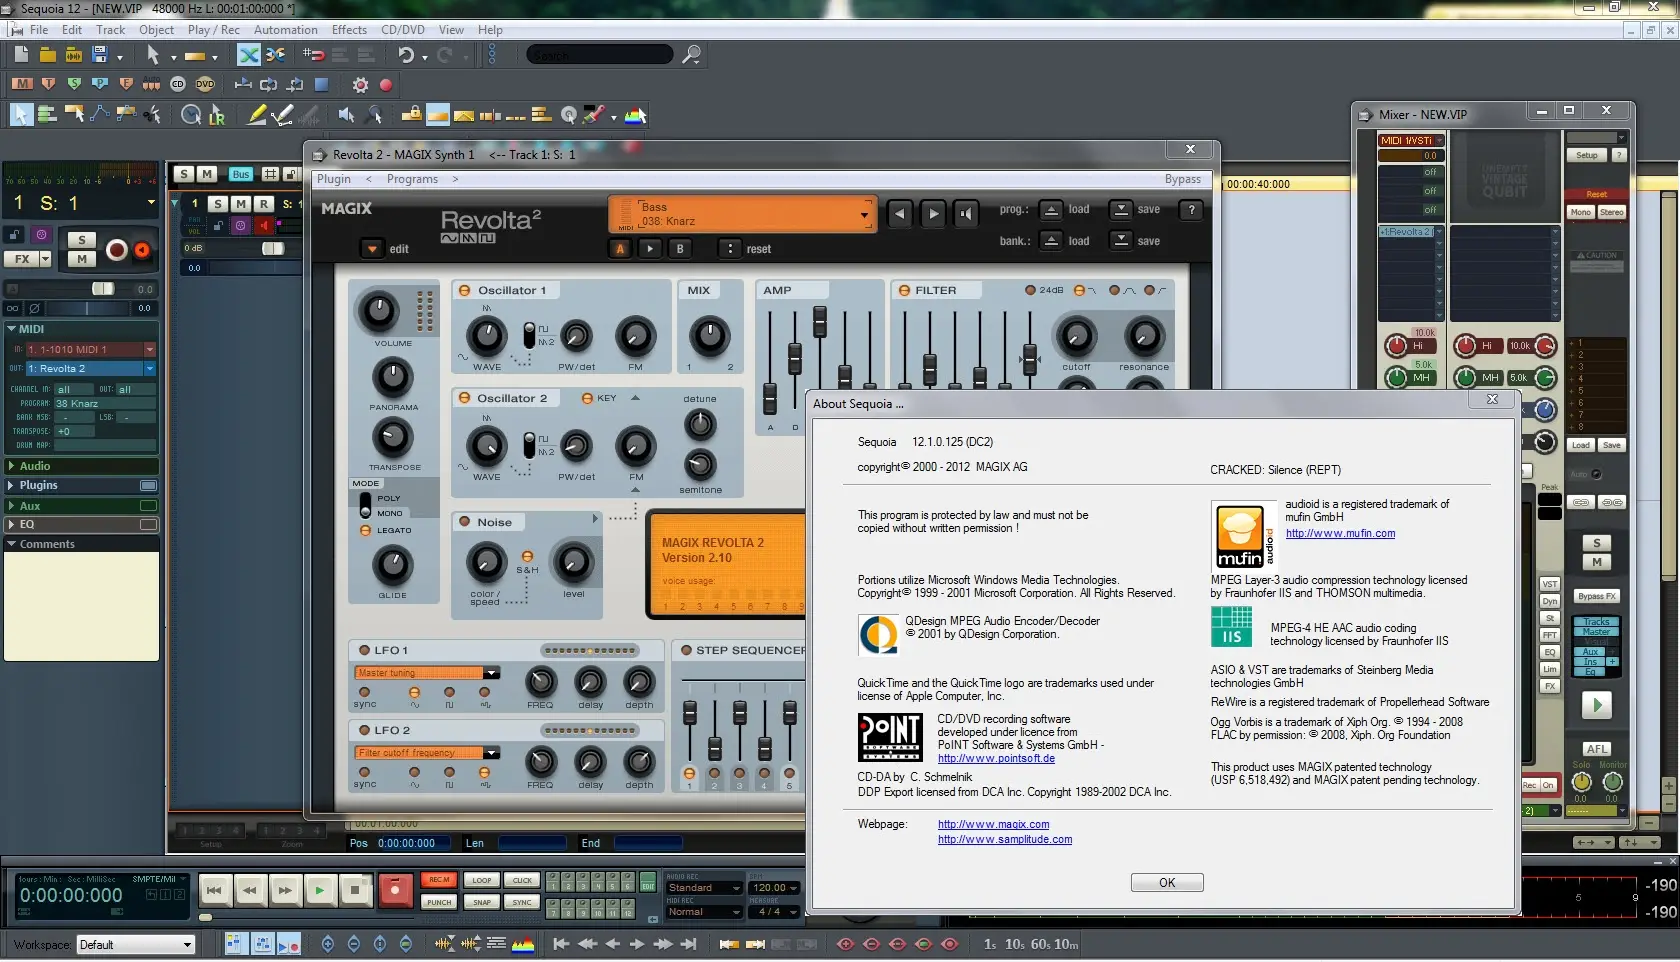Screen dimensions: 1680x962
Task: Toggle Oscillator 1 on/off LED
Action: (x=465, y=290)
